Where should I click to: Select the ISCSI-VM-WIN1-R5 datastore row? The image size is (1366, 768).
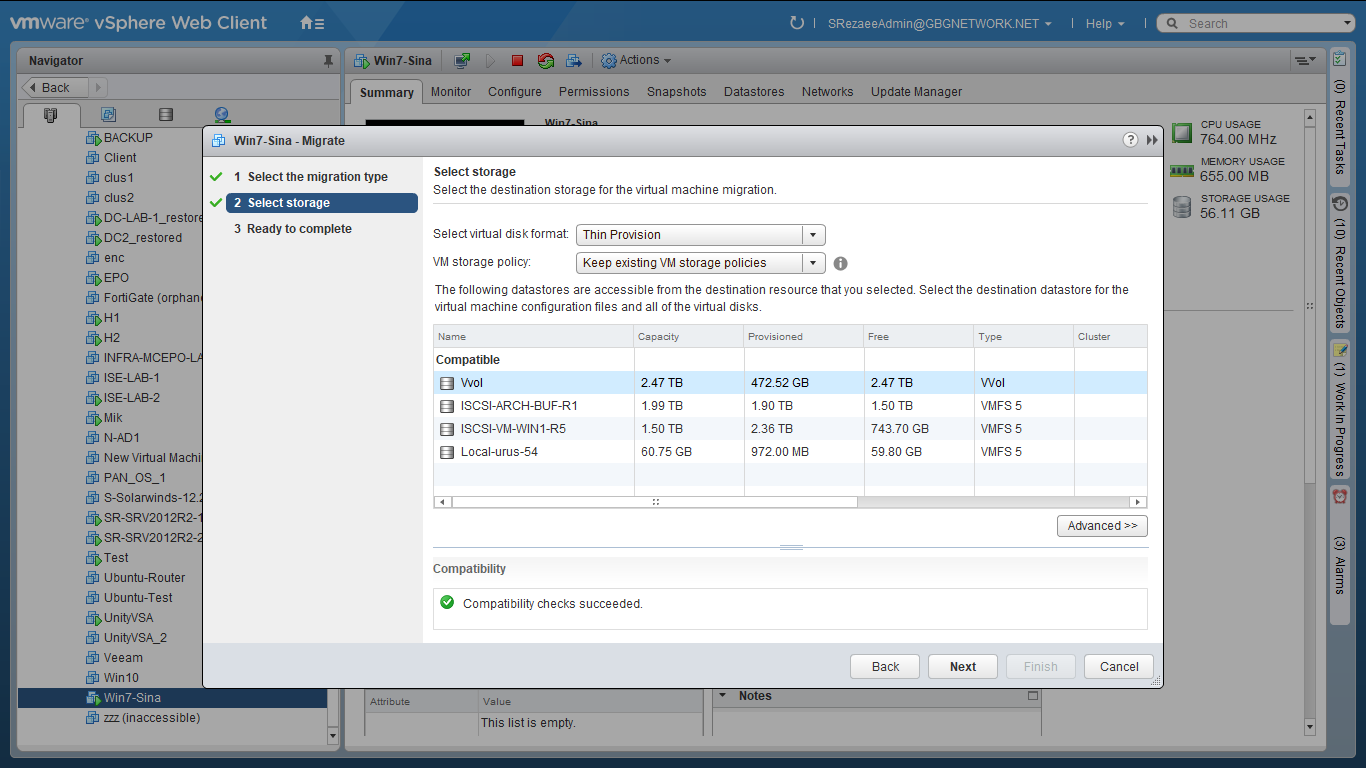pos(790,429)
